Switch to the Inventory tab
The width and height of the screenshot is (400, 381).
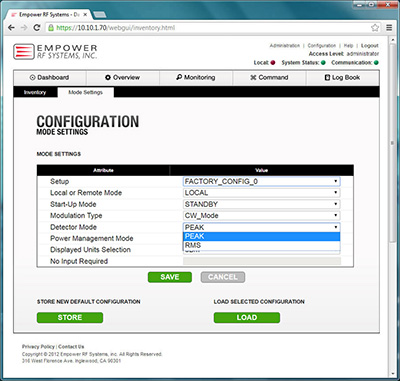coord(35,92)
